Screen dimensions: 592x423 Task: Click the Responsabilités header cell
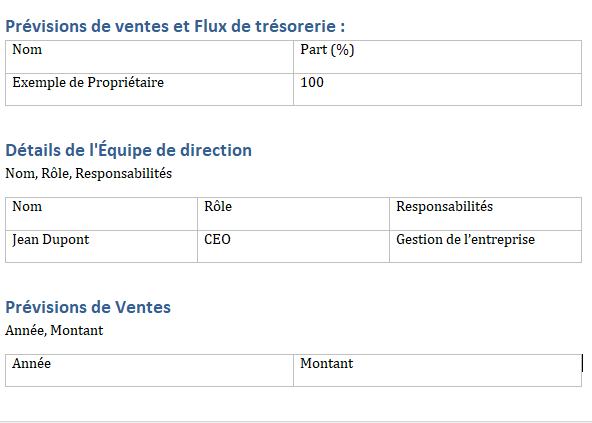(x=486, y=214)
